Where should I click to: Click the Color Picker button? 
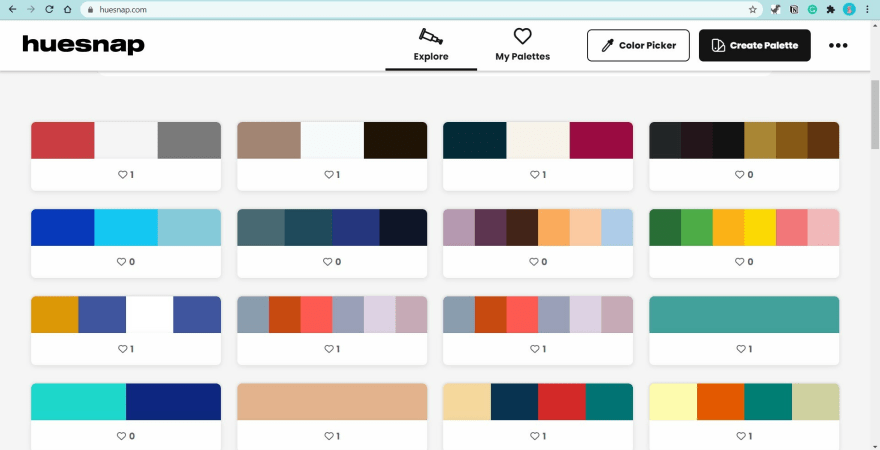click(x=638, y=45)
